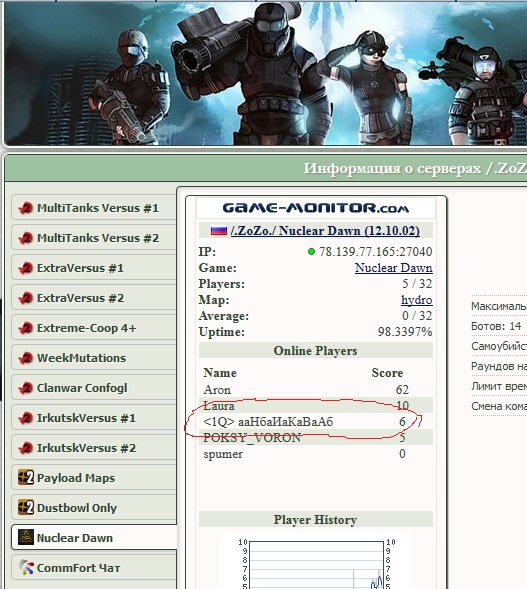The width and height of the screenshot is (527, 589).
Task: Select player Aron in the list
Action: 217,390
